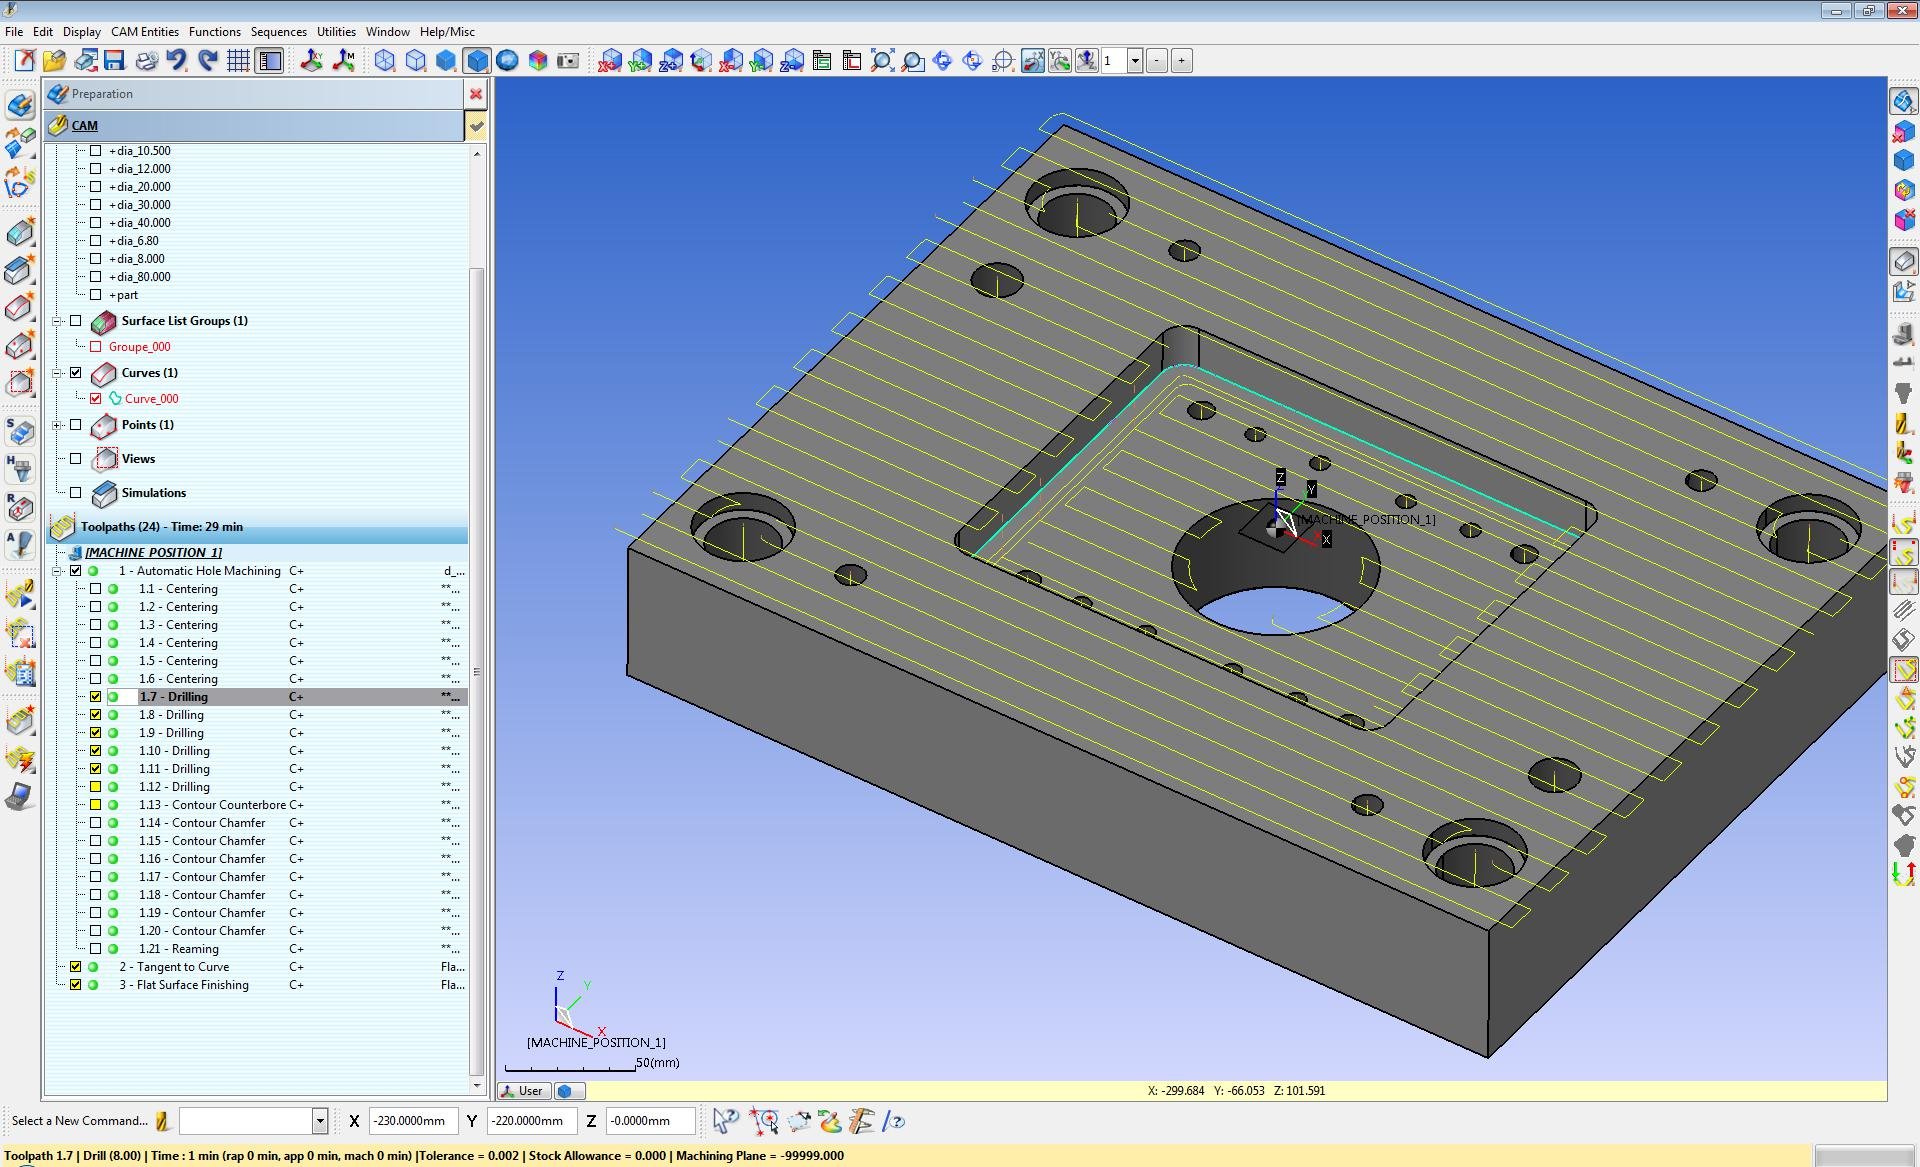
Task: Click the camera snapshot icon
Action: pos(568,61)
